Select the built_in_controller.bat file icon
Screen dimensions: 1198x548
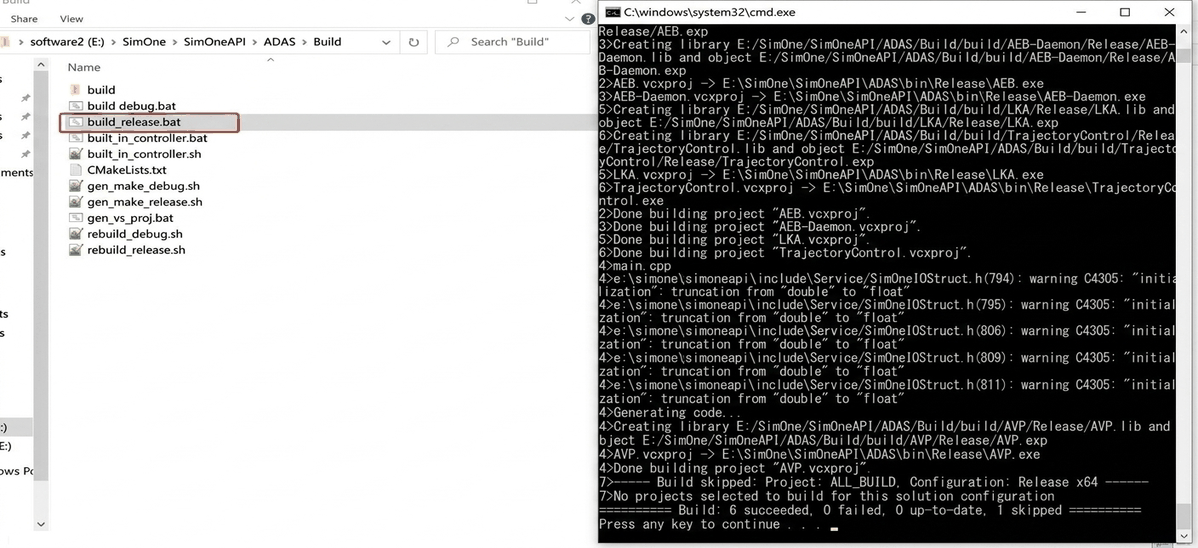[75, 138]
